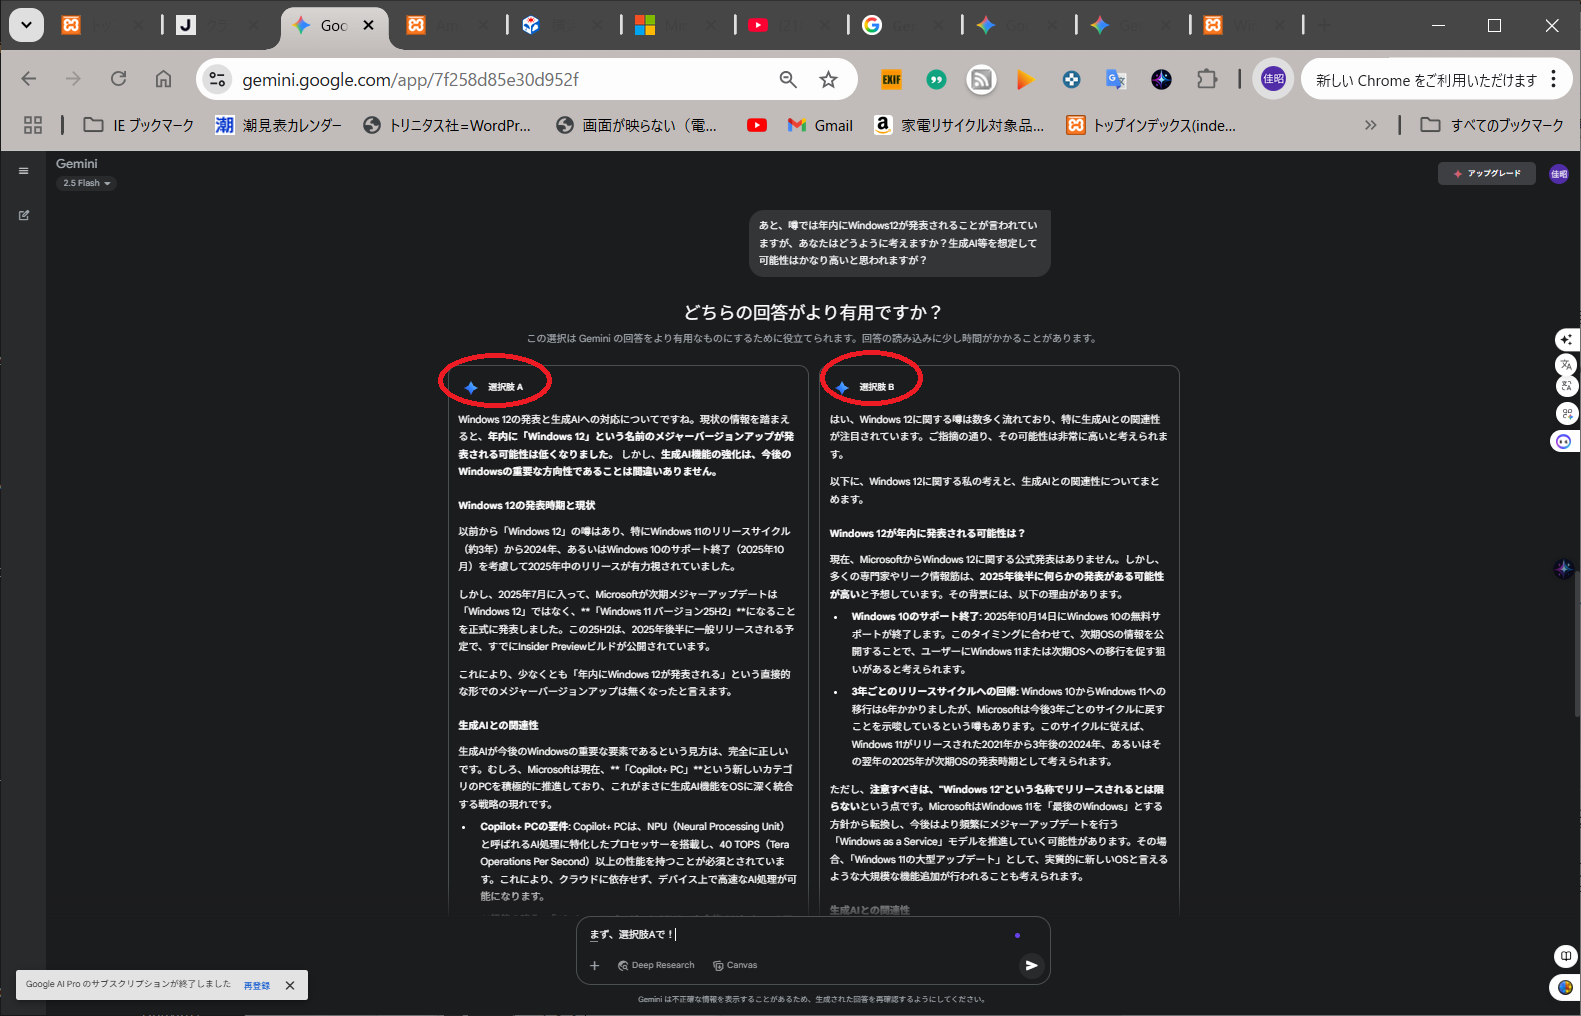Click the screen-translate floating side icon
1581x1016 pixels.
coord(1566,386)
